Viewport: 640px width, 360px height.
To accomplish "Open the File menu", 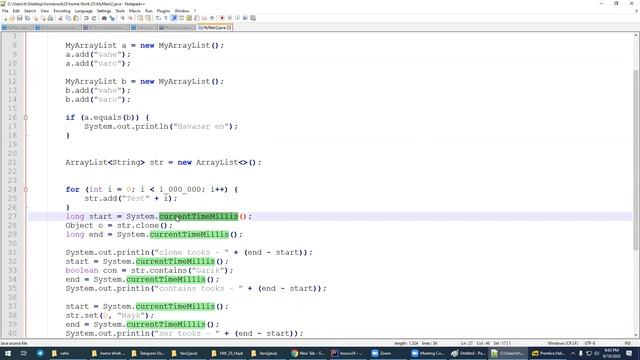I will [5, 11].
